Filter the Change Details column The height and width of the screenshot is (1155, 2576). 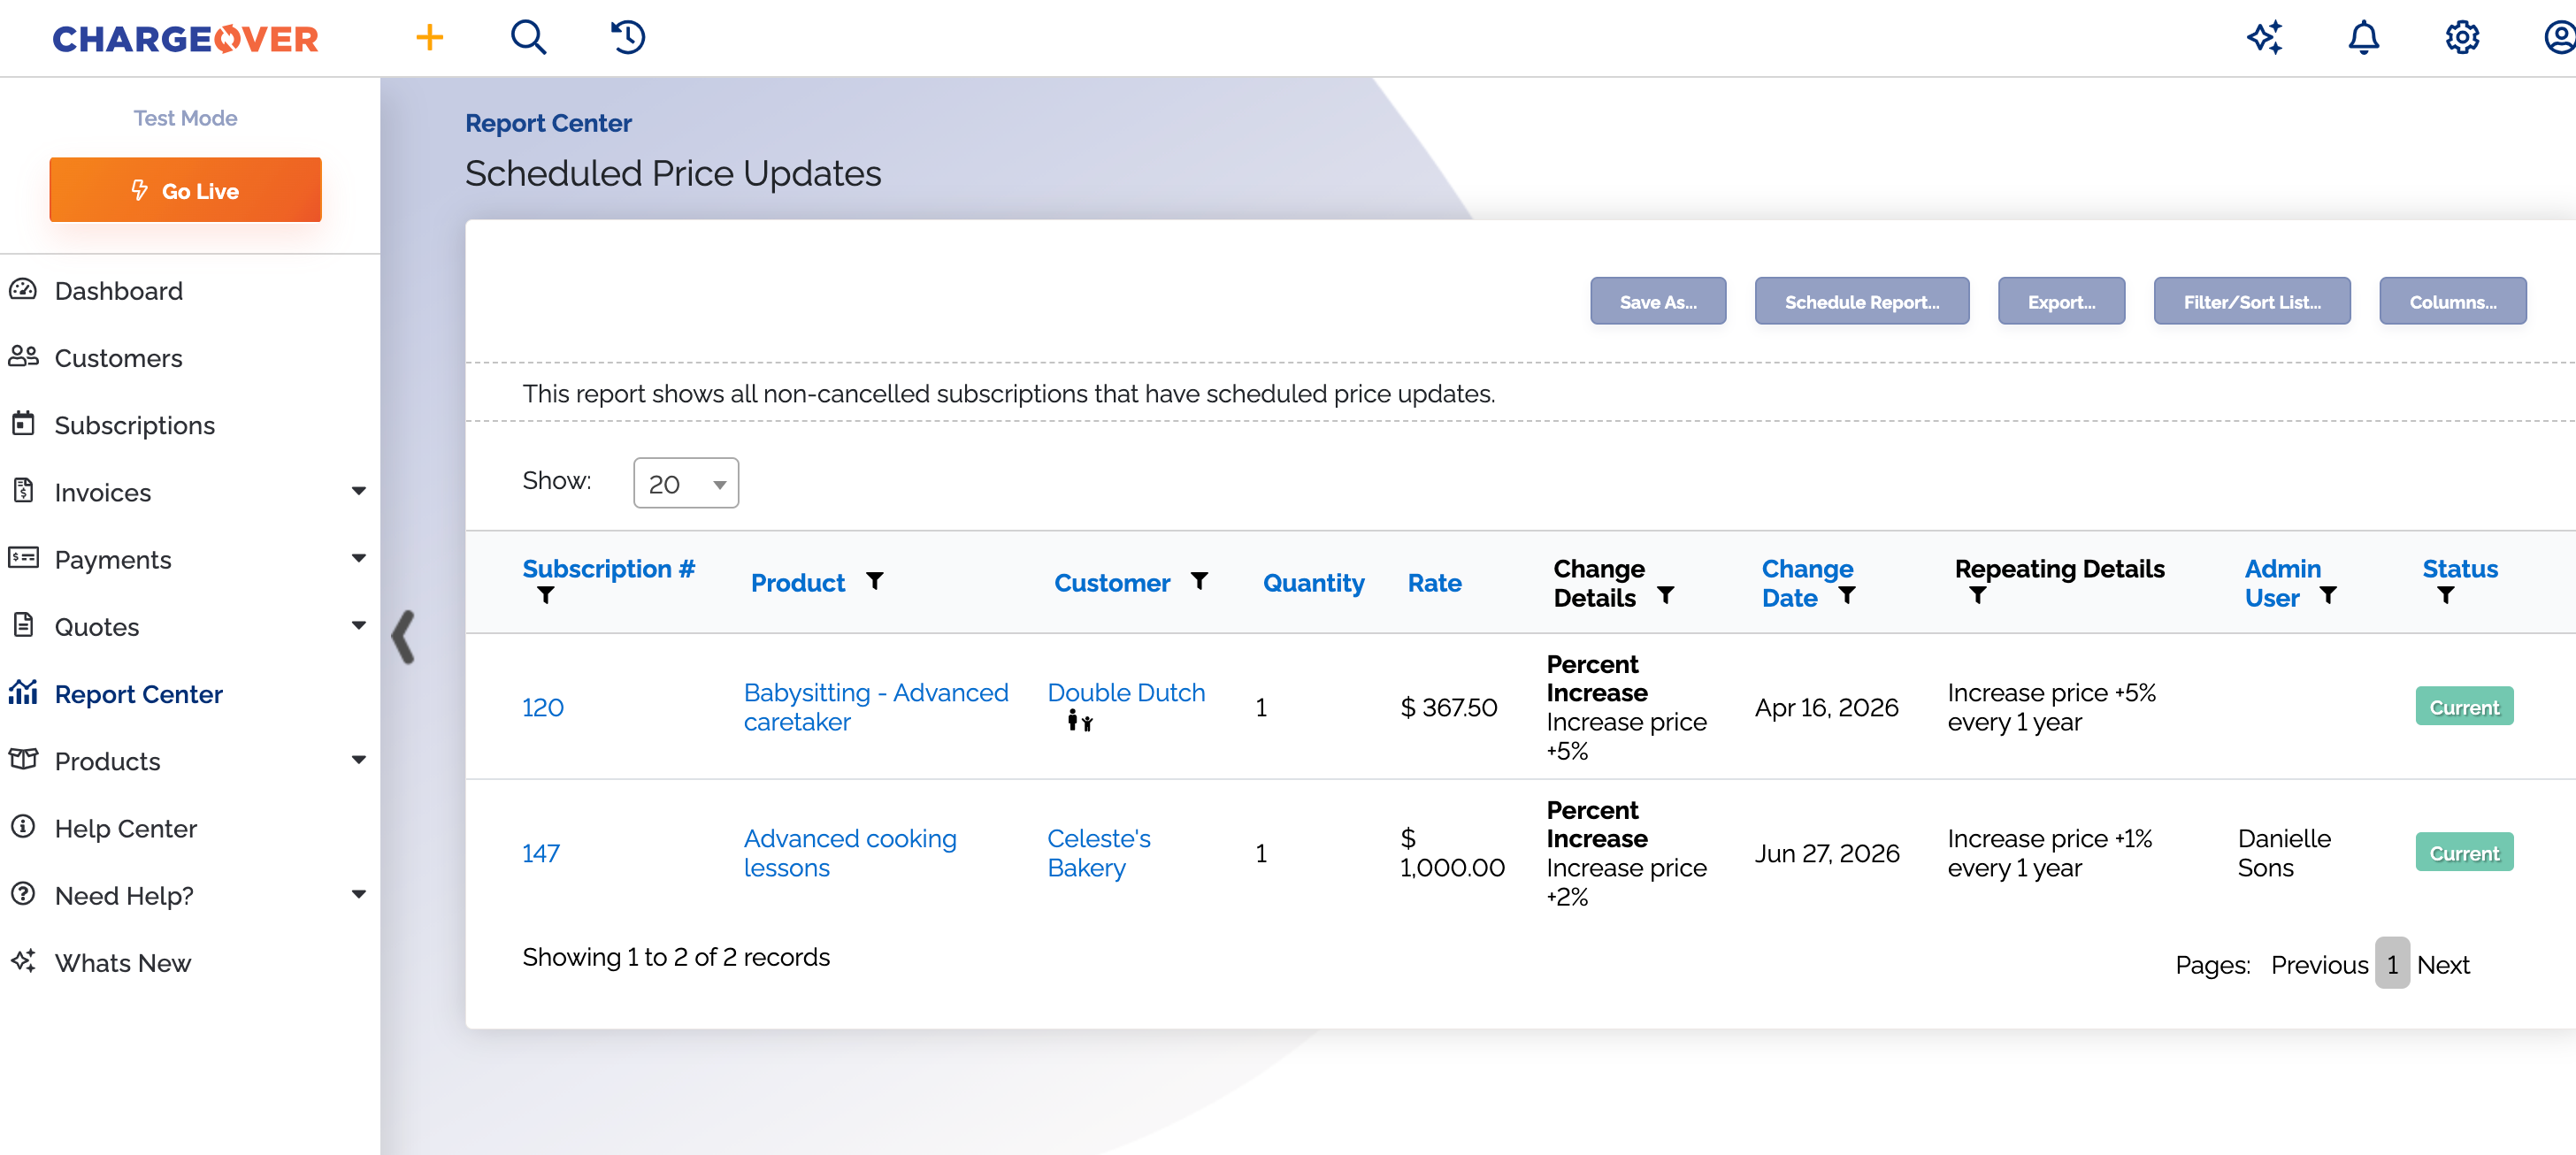[1665, 596]
